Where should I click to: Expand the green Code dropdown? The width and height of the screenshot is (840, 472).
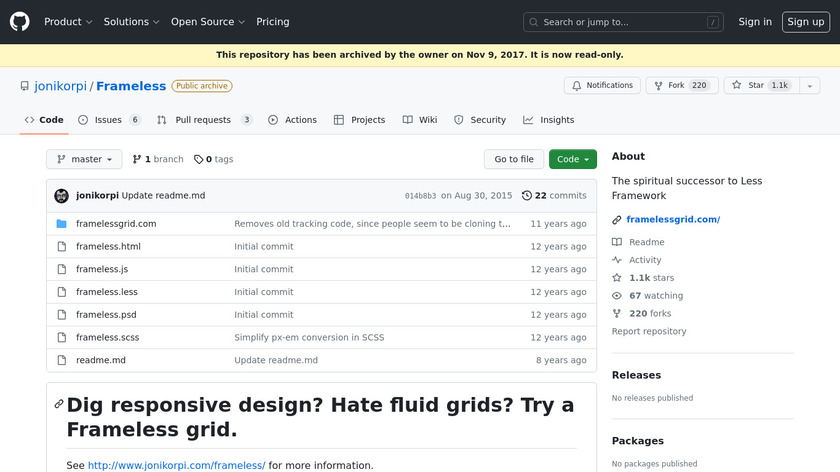pos(573,159)
